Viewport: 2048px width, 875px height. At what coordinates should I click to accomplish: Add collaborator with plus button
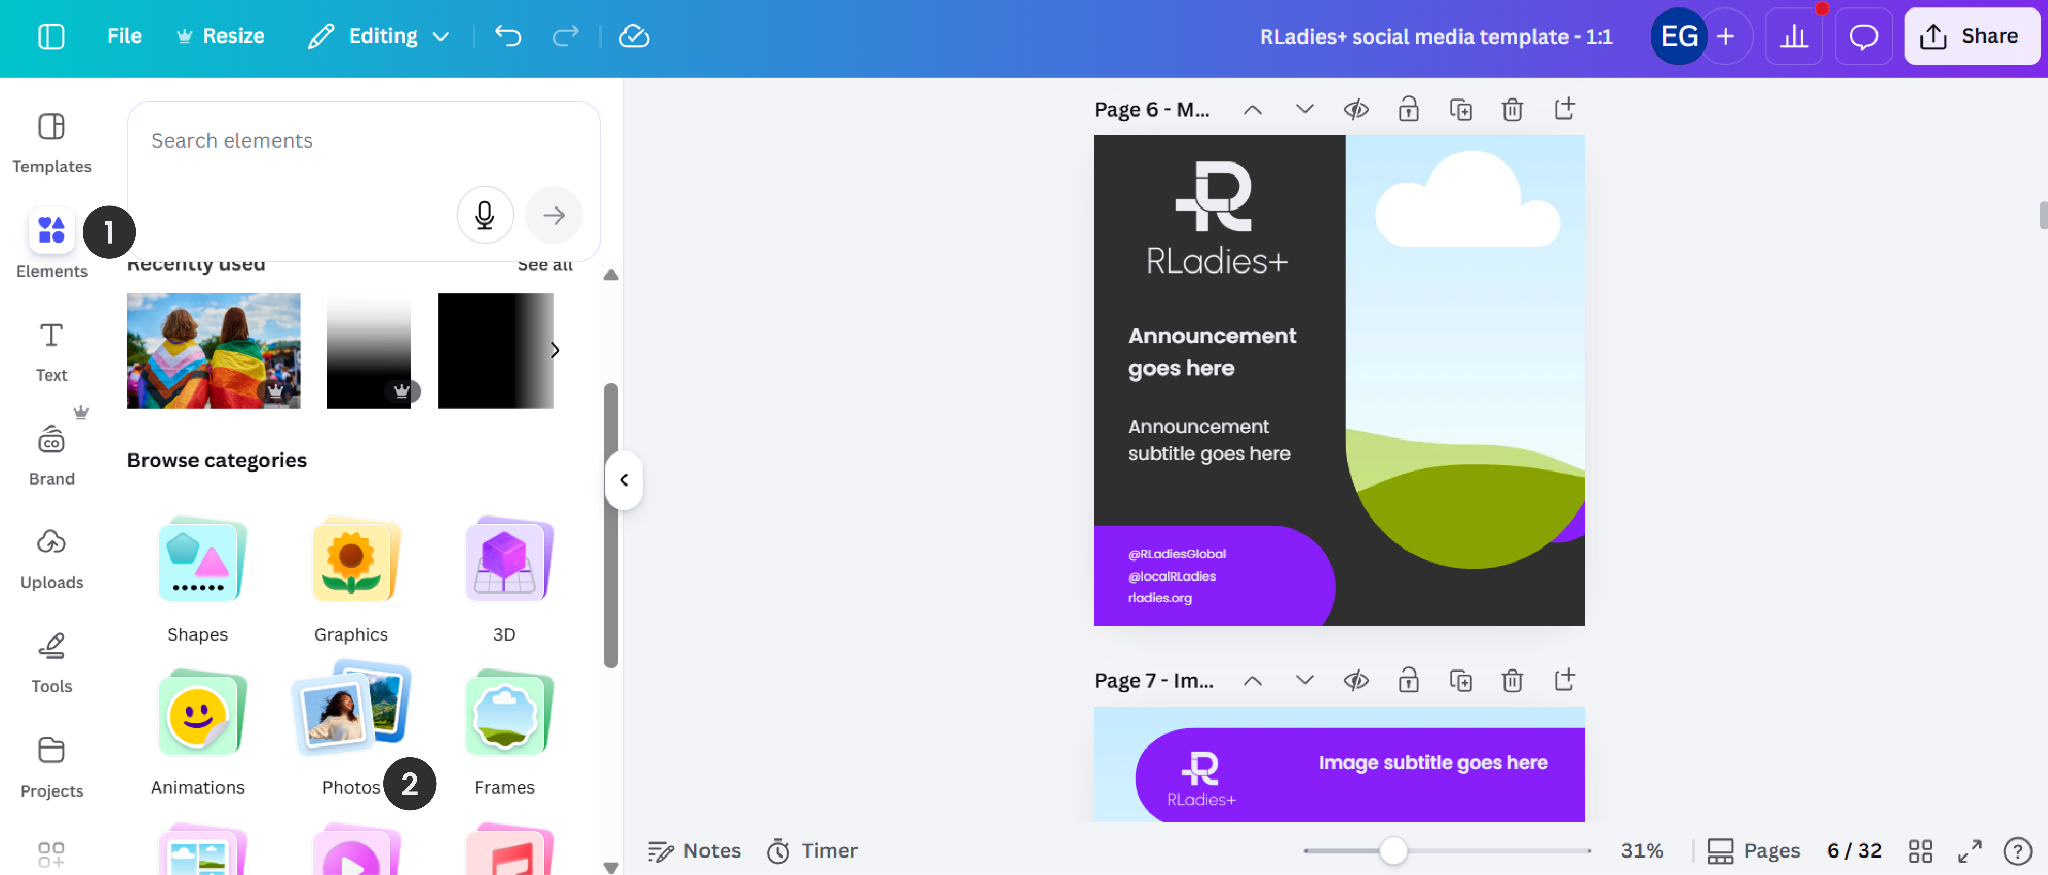point(1726,37)
